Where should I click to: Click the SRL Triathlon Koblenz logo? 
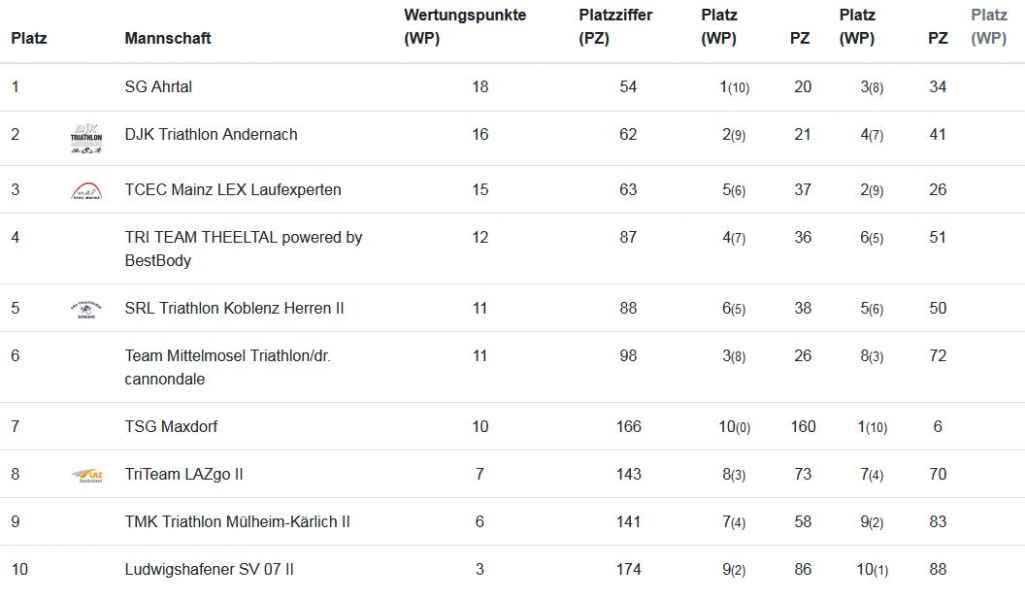[x=86, y=309]
